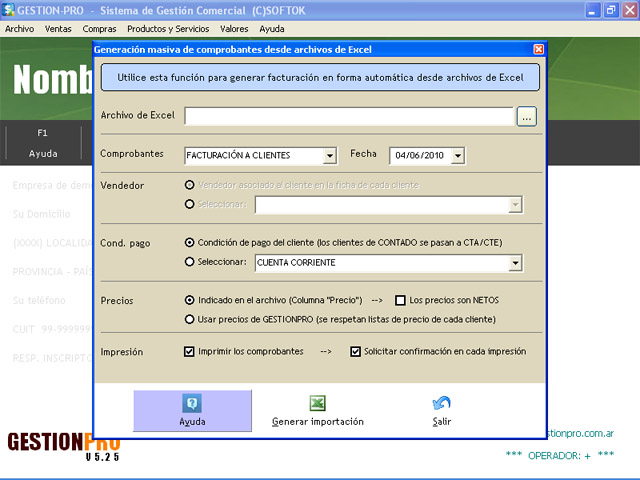Click the Ayuda question mark icon
The height and width of the screenshot is (480, 640).
192,403
